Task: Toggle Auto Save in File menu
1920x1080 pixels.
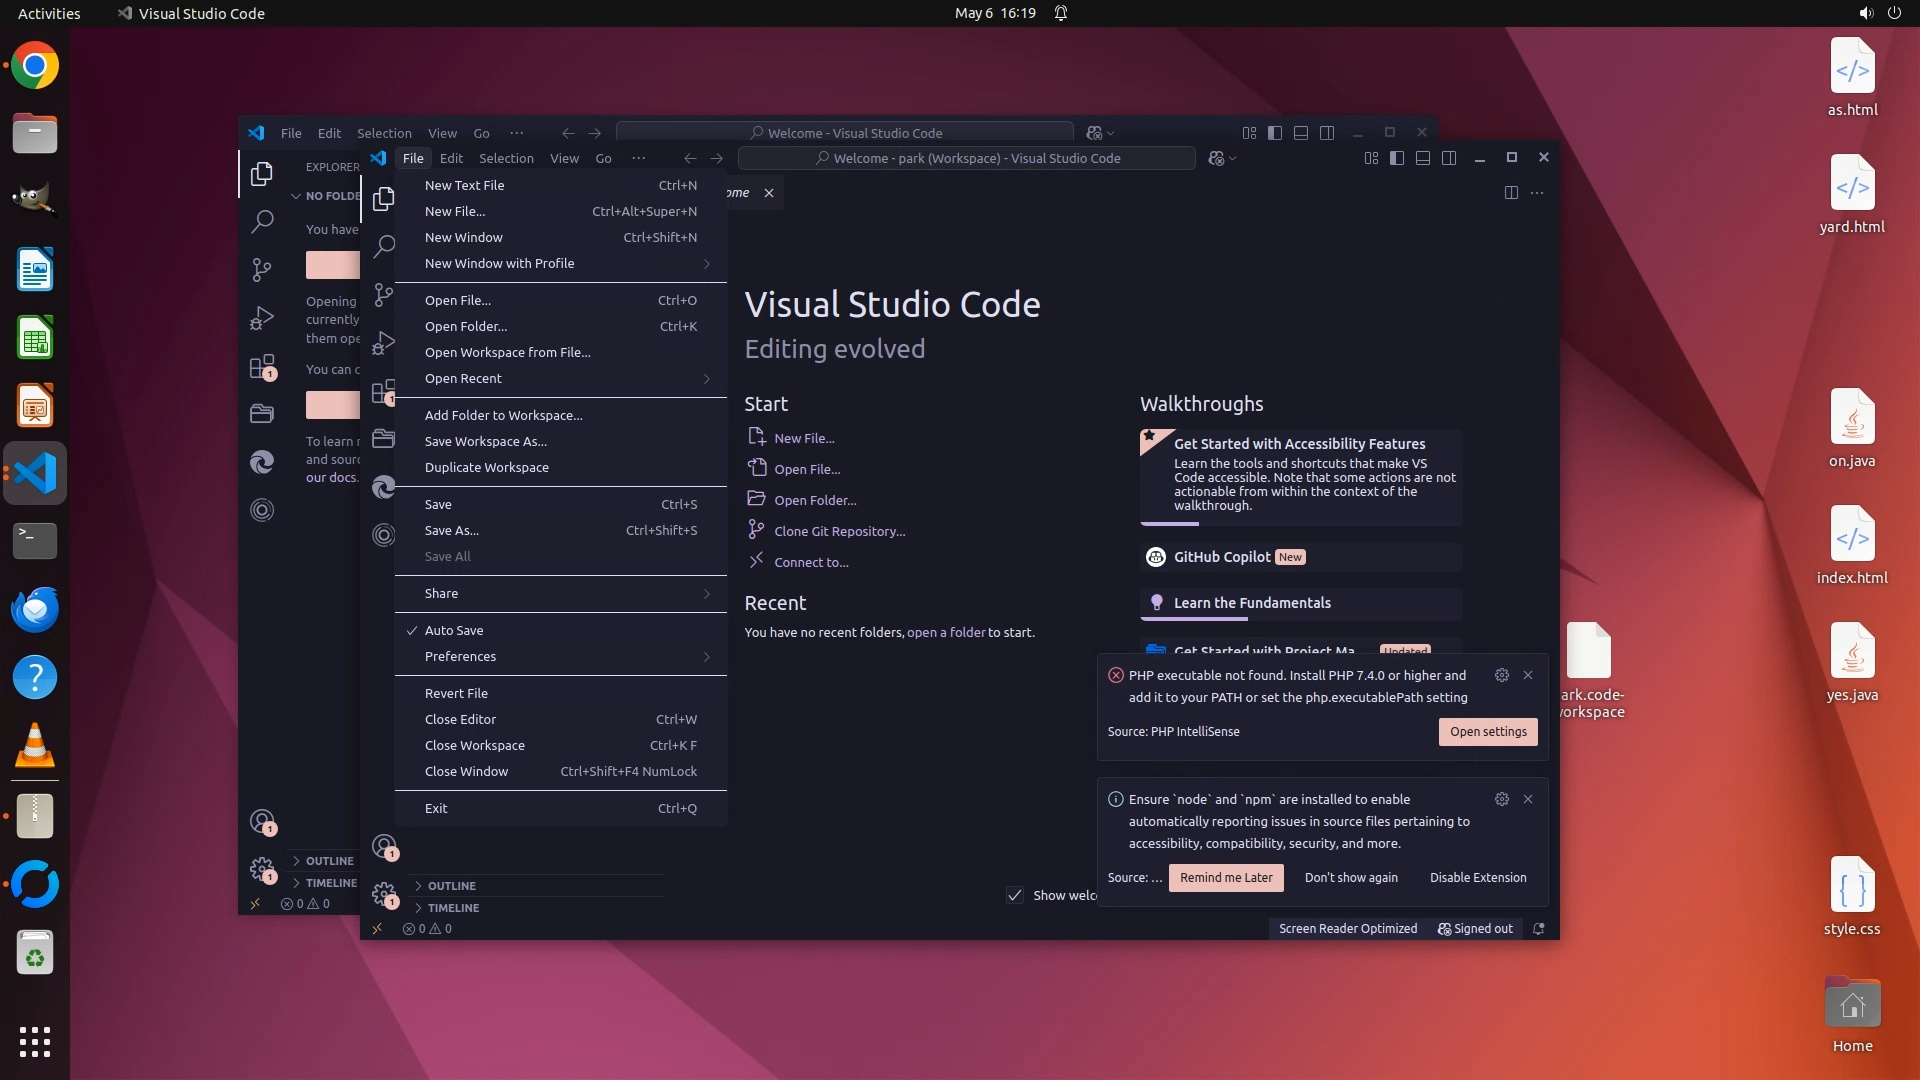Action: (x=454, y=630)
